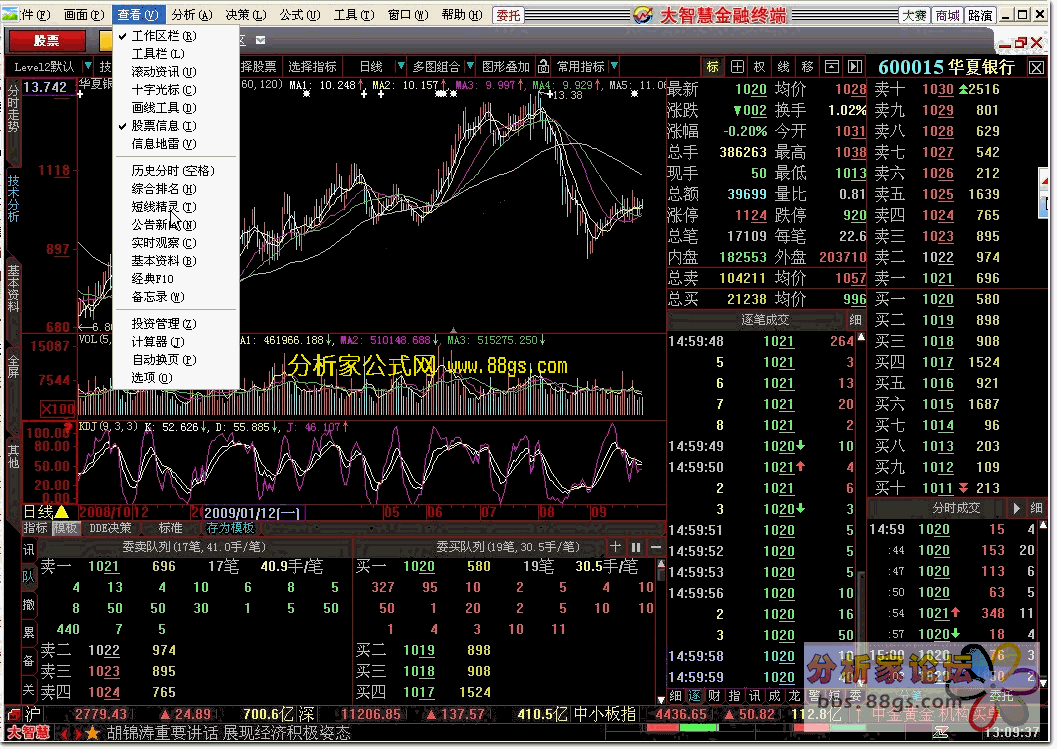Click the scroll-down arrow of the order queue panel
This screenshot has width=1057, height=749.
tap(661, 699)
